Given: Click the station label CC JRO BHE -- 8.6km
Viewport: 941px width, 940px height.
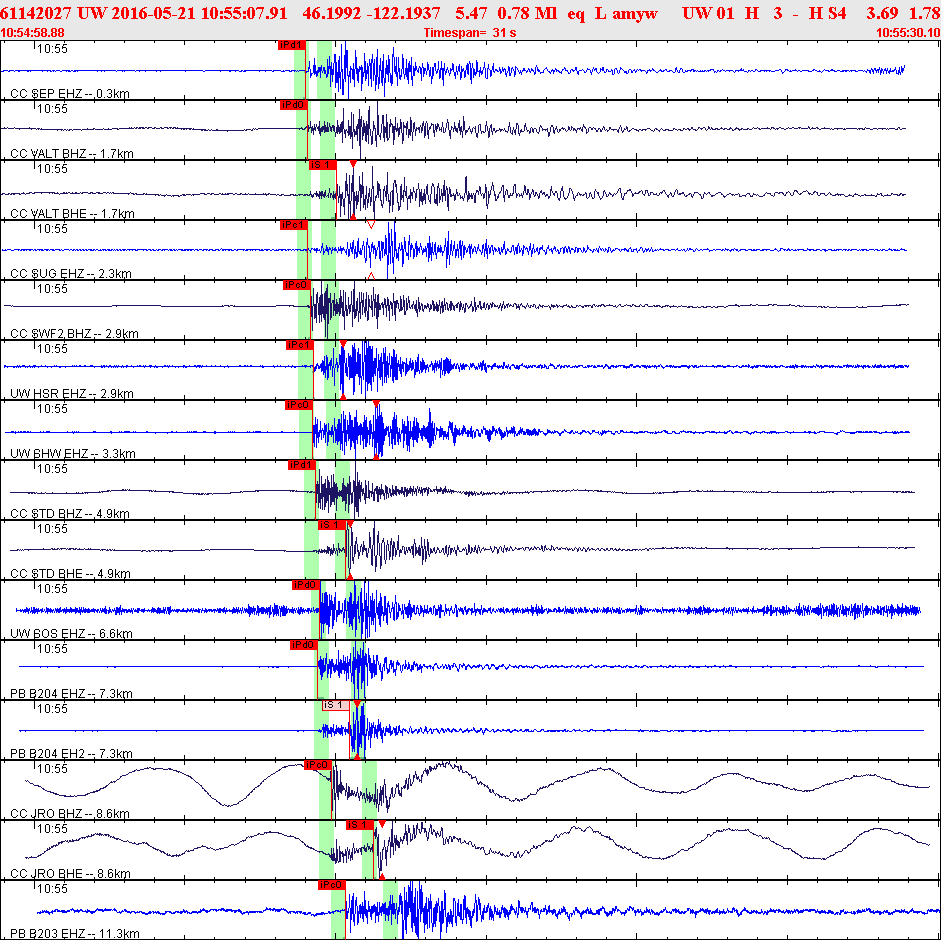Looking at the screenshot, I should pos(70,874).
